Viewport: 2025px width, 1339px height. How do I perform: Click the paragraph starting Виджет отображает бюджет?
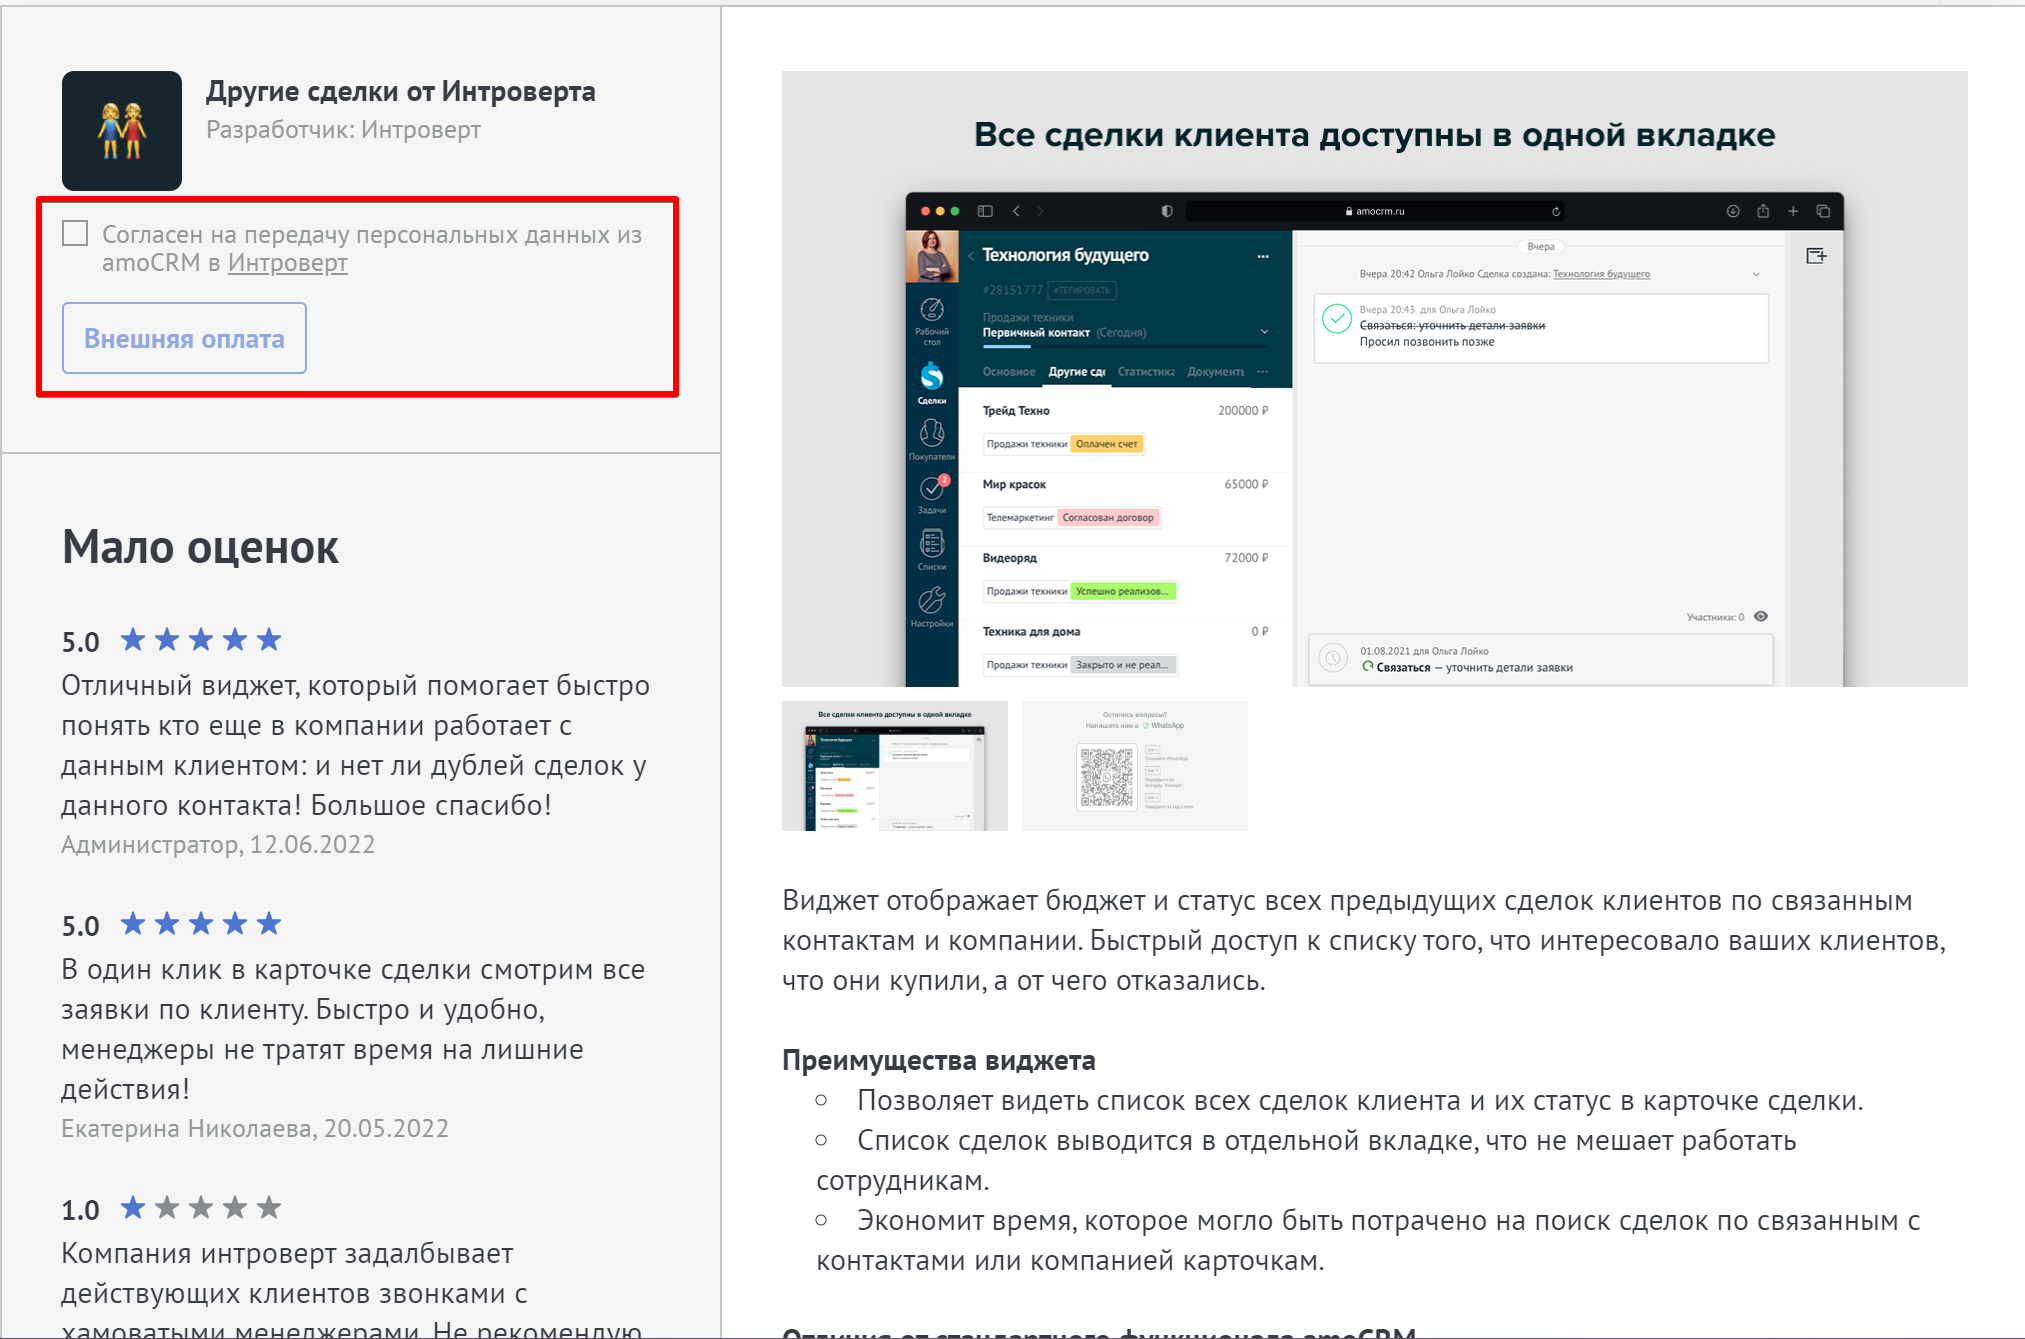coord(1364,940)
